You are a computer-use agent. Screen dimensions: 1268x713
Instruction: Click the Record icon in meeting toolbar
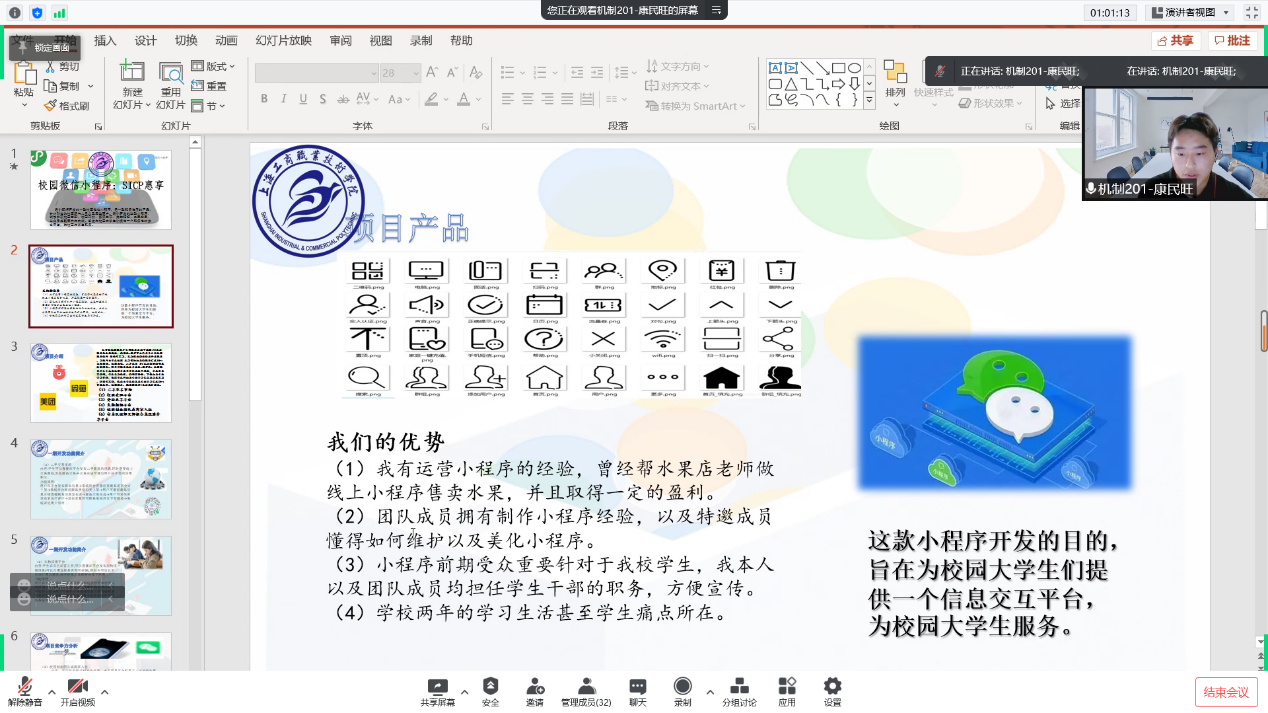[683, 686]
